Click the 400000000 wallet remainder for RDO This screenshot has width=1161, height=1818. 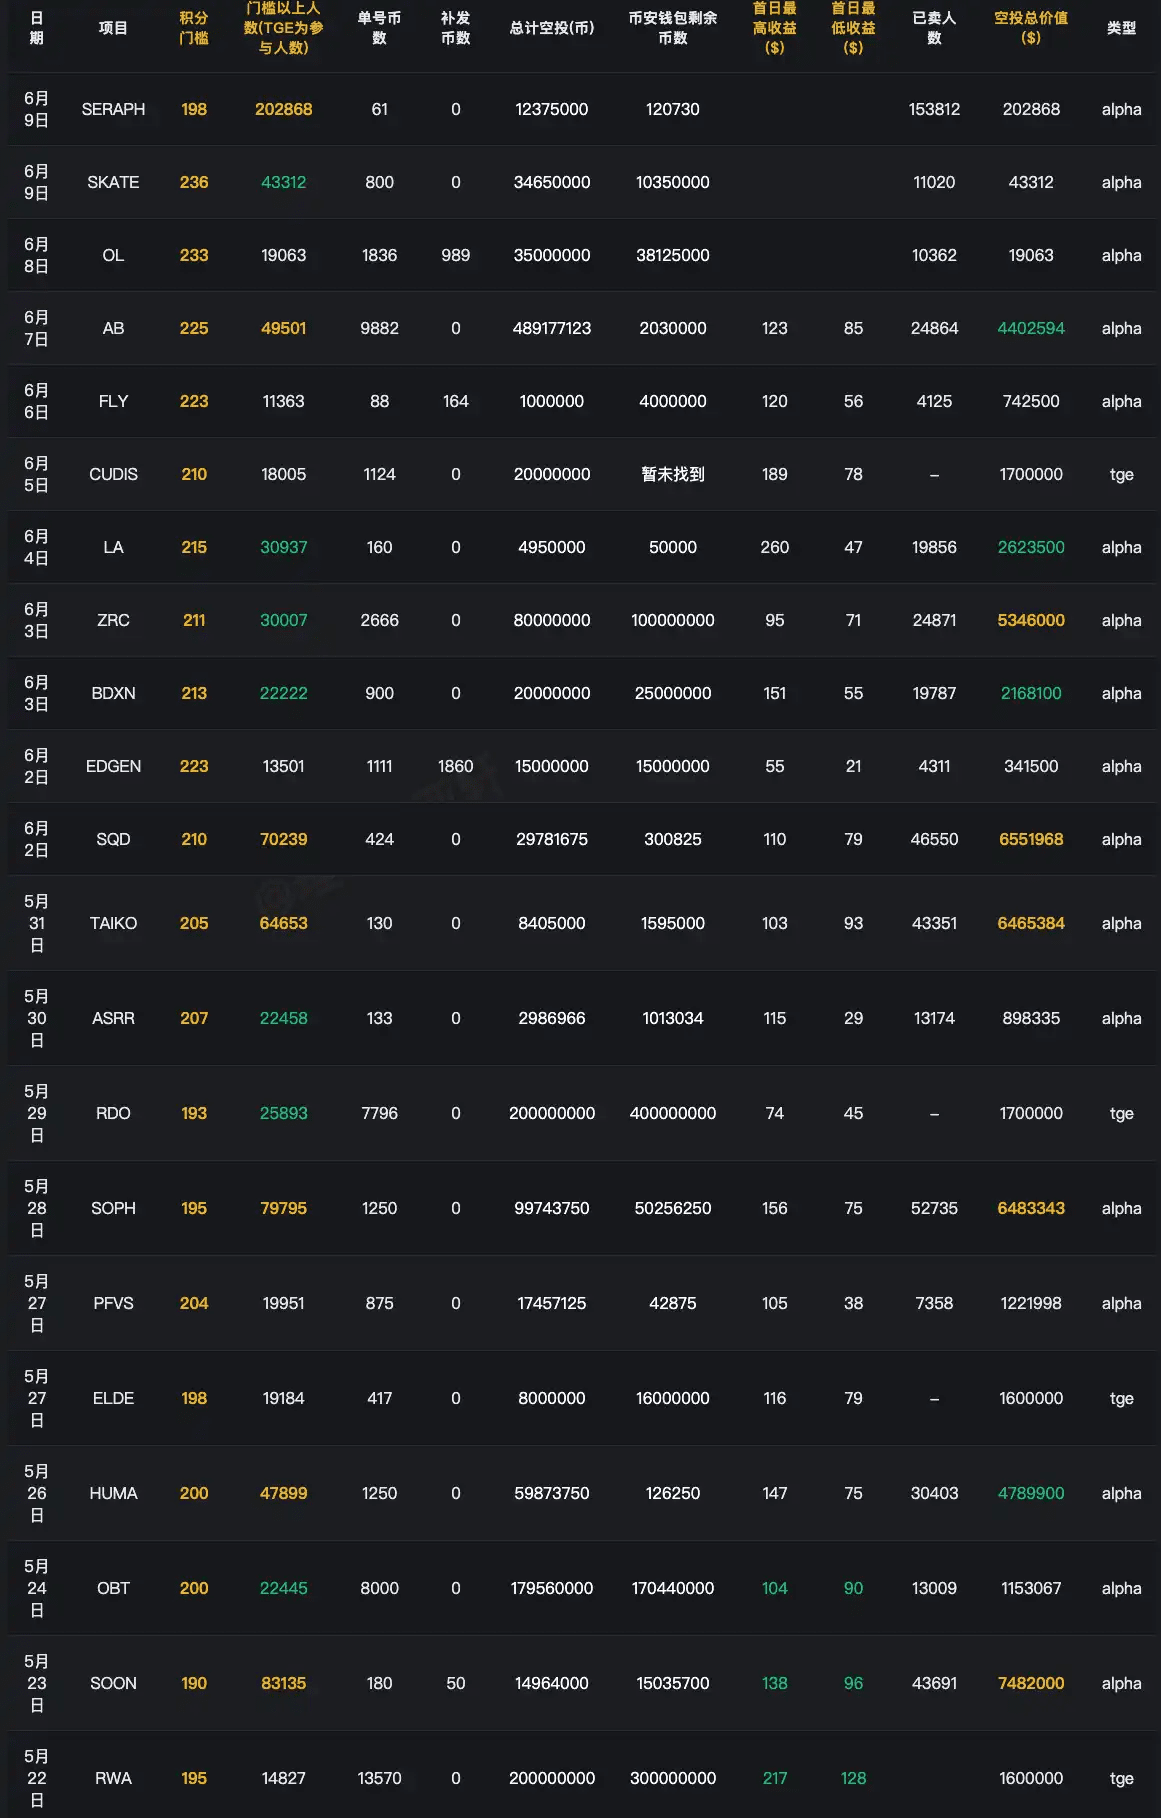[x=673, y=1113]
